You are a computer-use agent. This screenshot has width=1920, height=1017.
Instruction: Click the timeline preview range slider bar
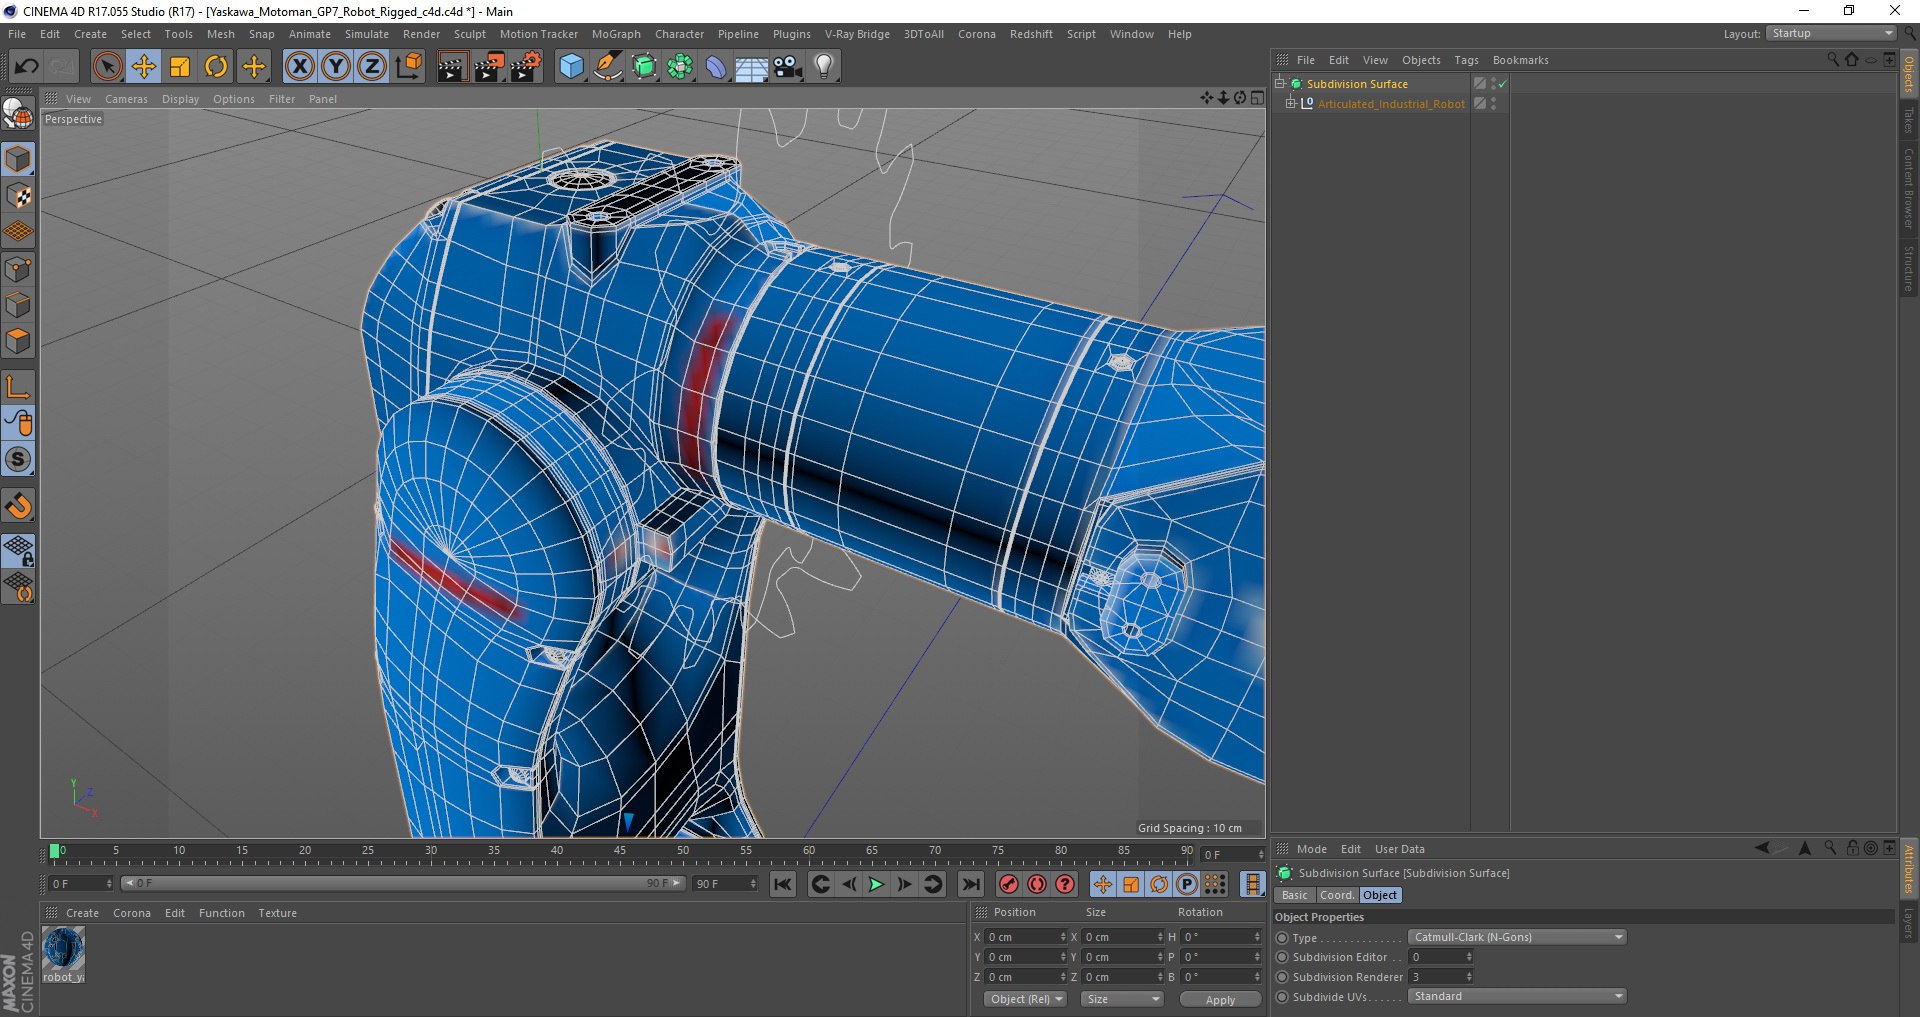click(x=402, y=883)
